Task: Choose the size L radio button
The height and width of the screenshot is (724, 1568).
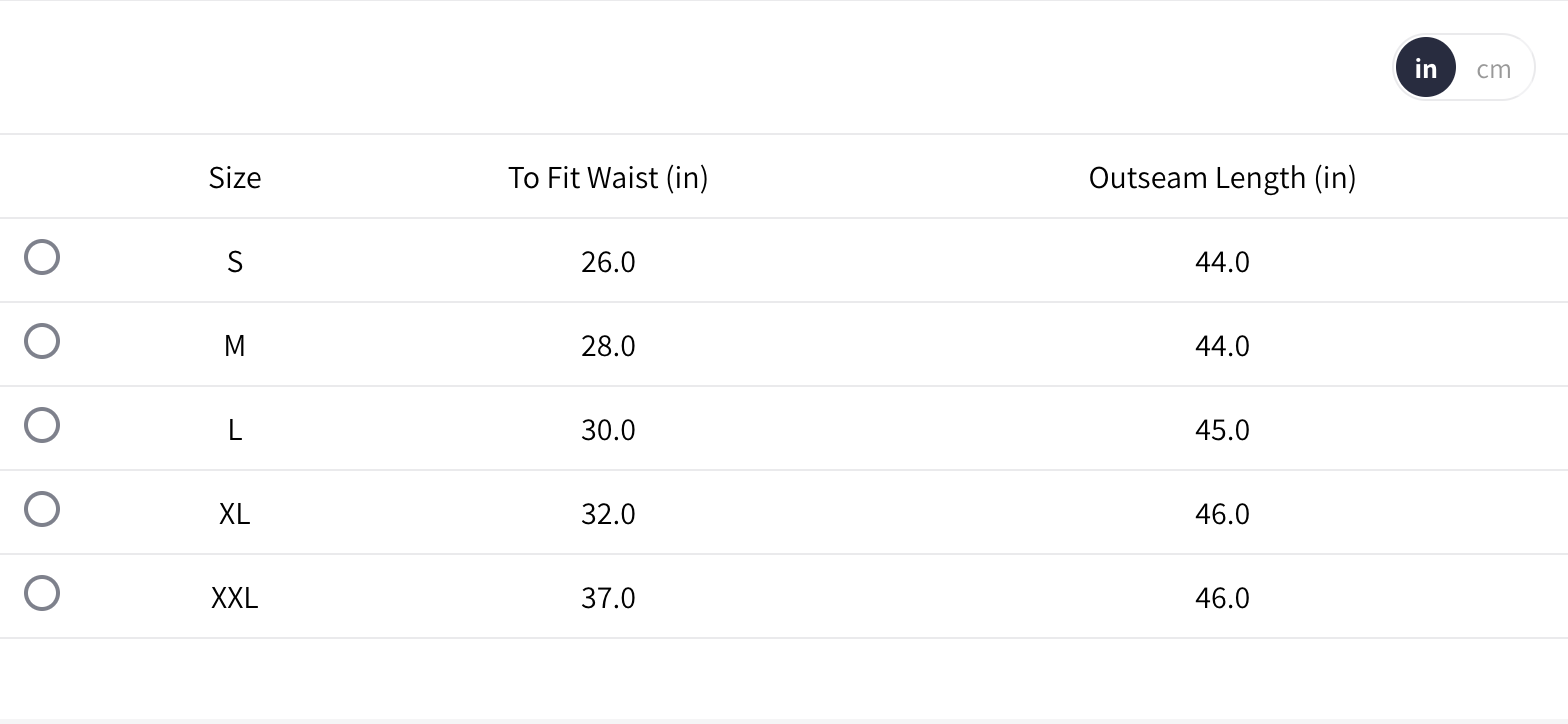Action: click(x=42, y=425)
